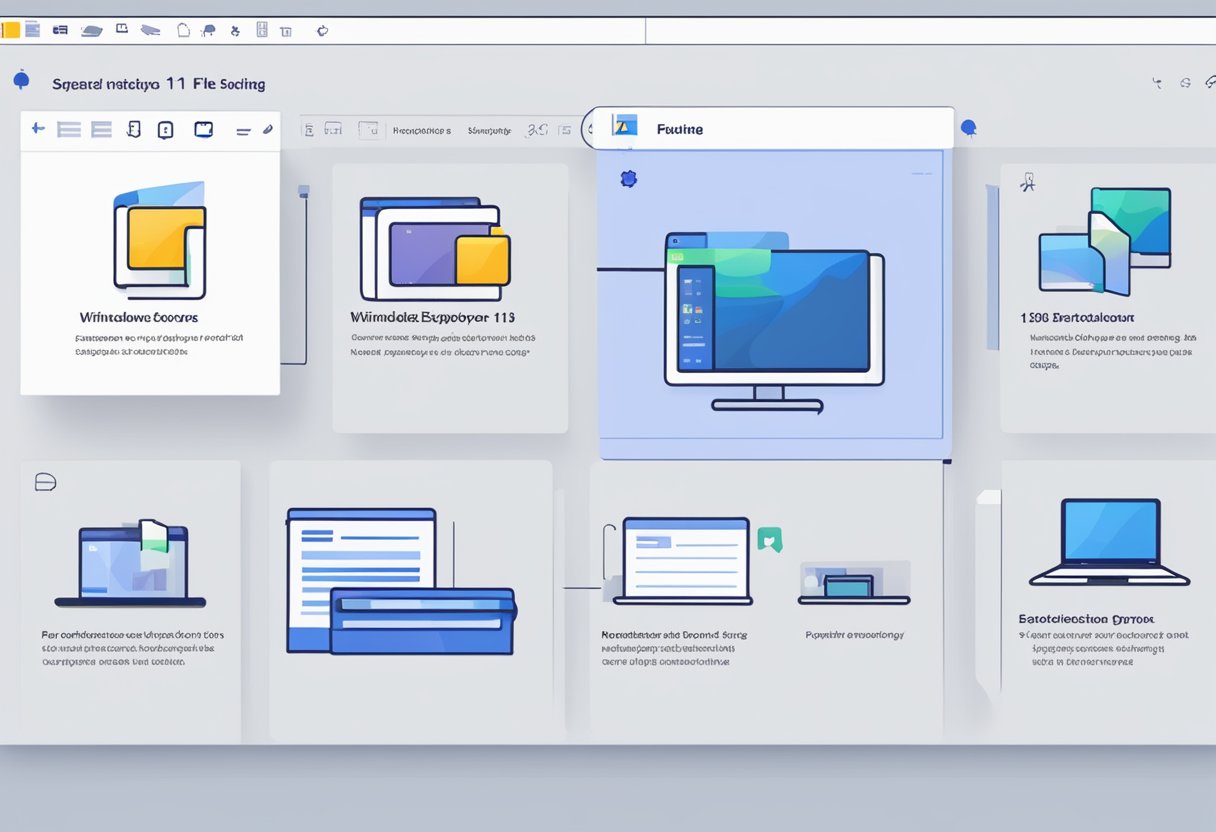Viewport: 1216px width, 832px height.
Task: Select the desktop monitor illustration in highlighted panel
Action: [774, 322]
